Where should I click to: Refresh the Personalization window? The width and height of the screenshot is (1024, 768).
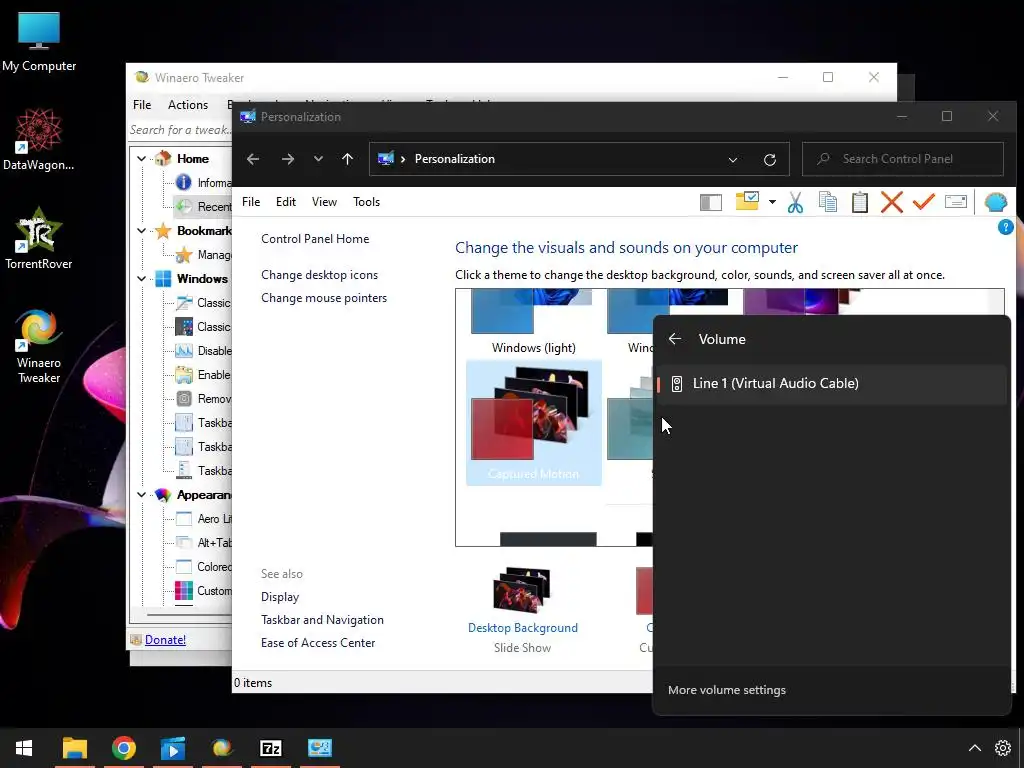770,159
